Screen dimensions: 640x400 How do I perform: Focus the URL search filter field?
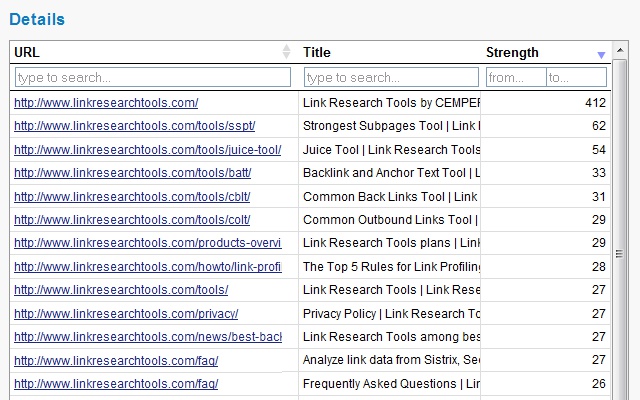[153, 77]
